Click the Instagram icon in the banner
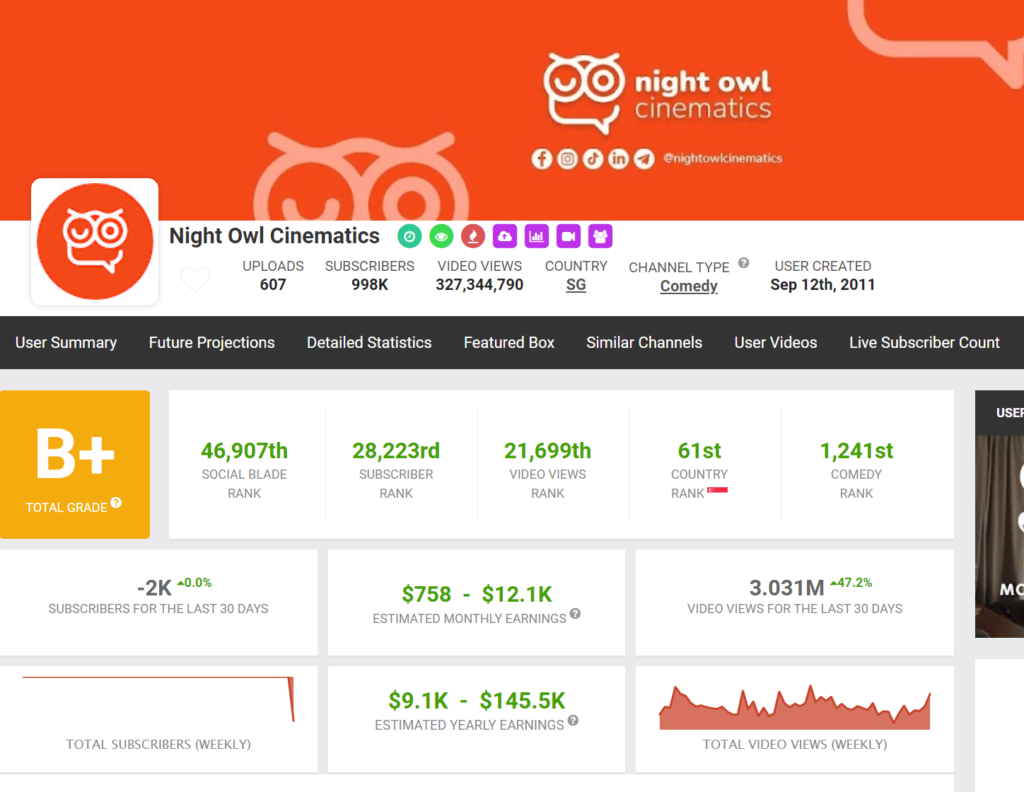The height and width of the screenshot is (792, 1024). (567, 159)
